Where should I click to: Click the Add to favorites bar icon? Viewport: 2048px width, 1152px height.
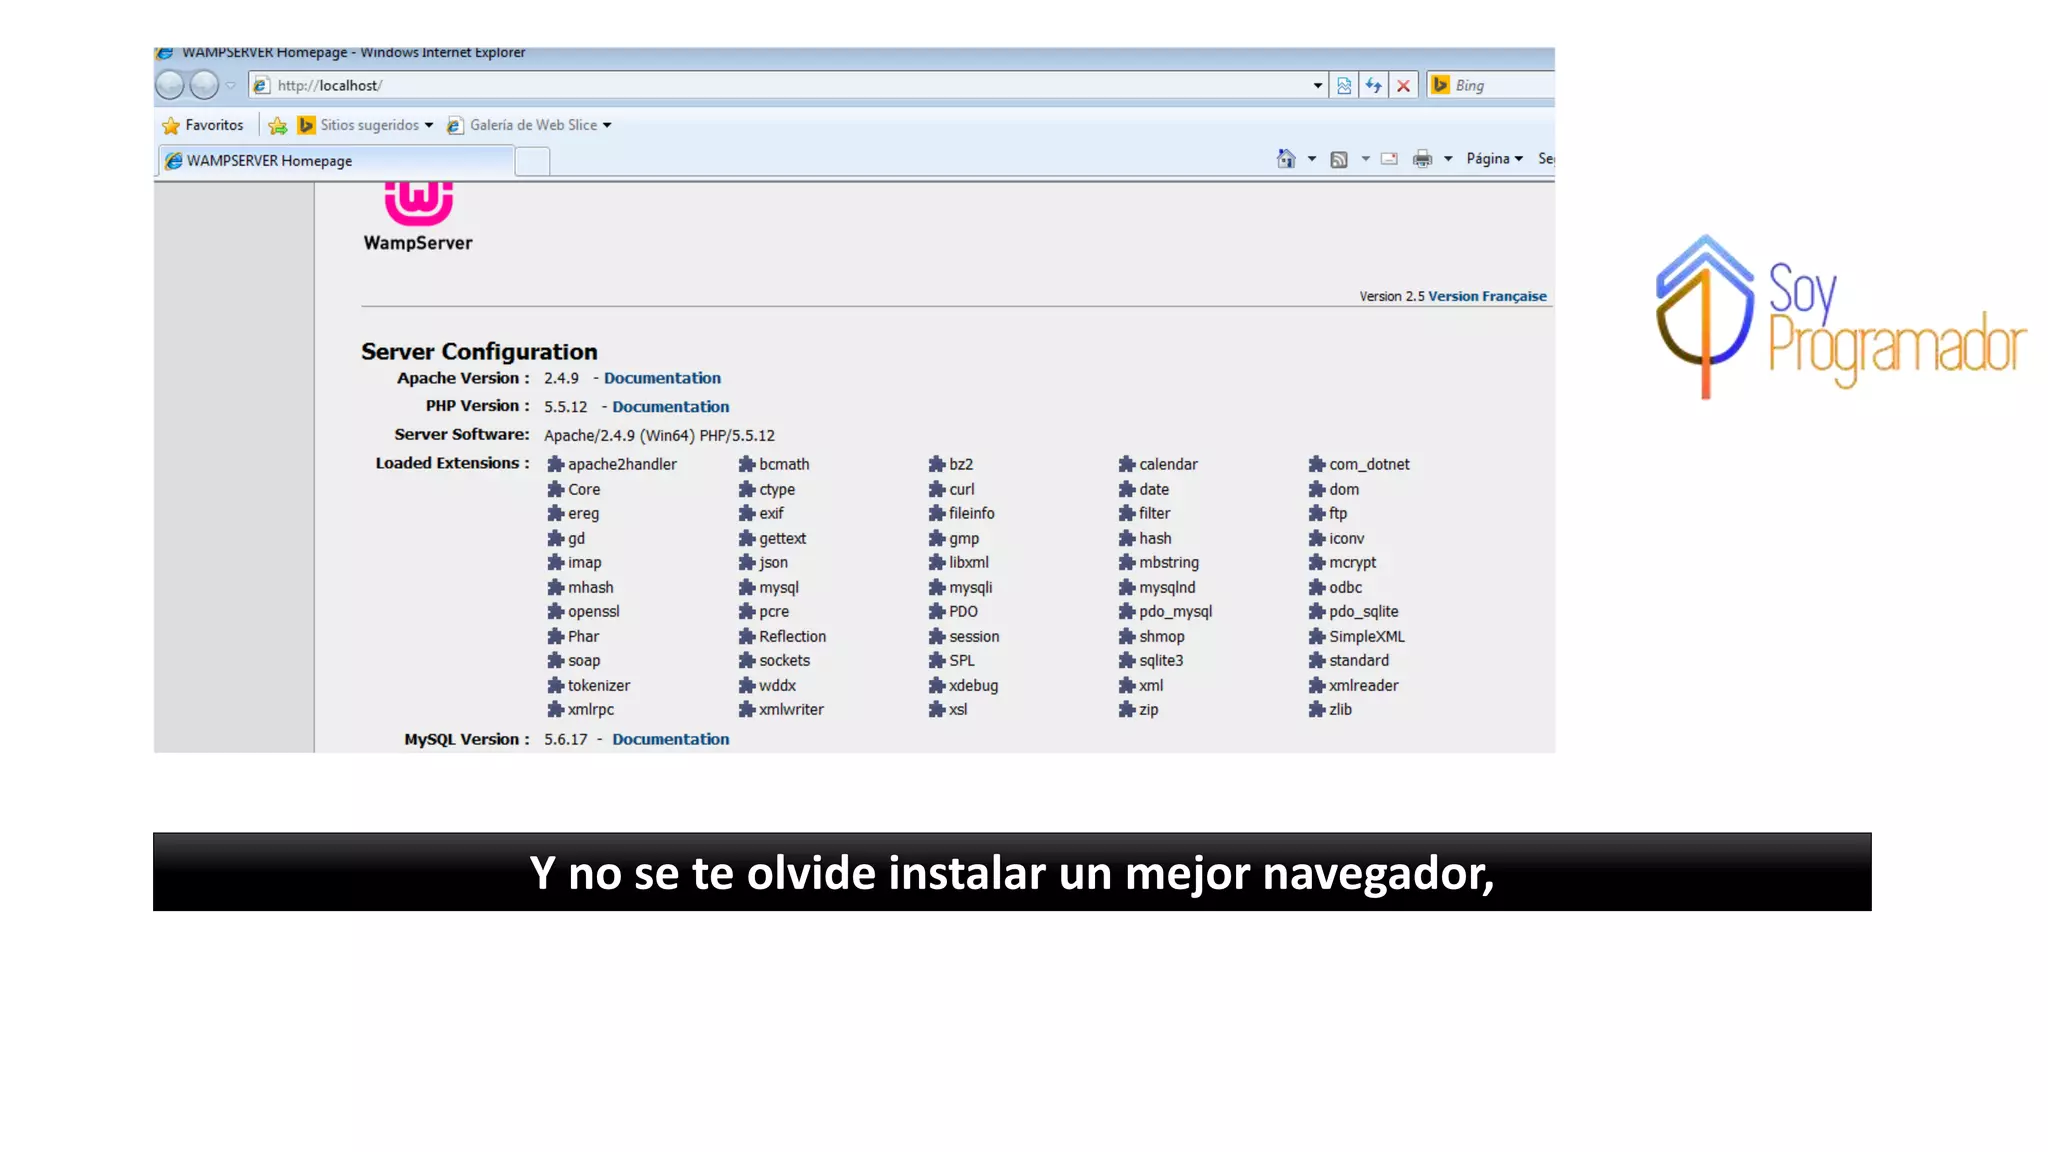pyautogui.click(x=278, y=125)
